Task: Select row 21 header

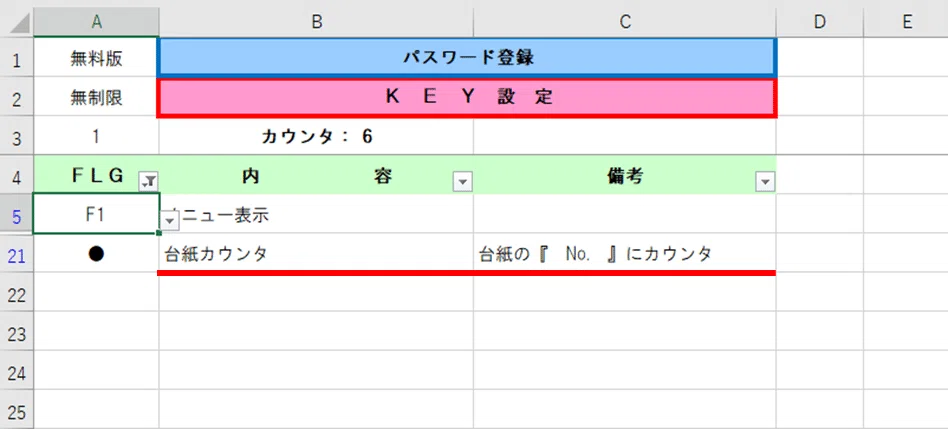Action: (16, 254)
